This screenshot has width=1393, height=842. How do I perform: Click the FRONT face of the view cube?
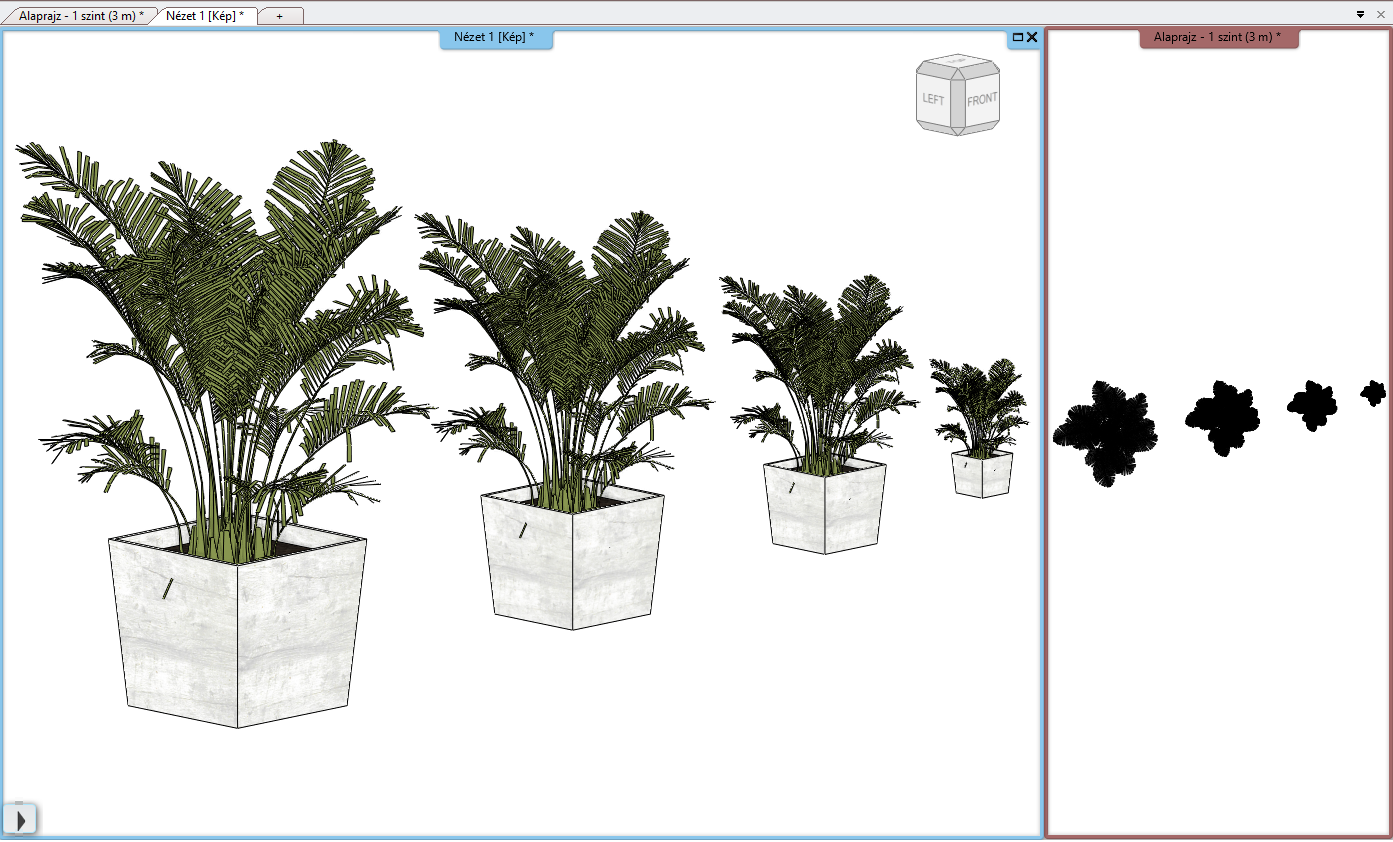pyautogui.click(x=982, y=100)
